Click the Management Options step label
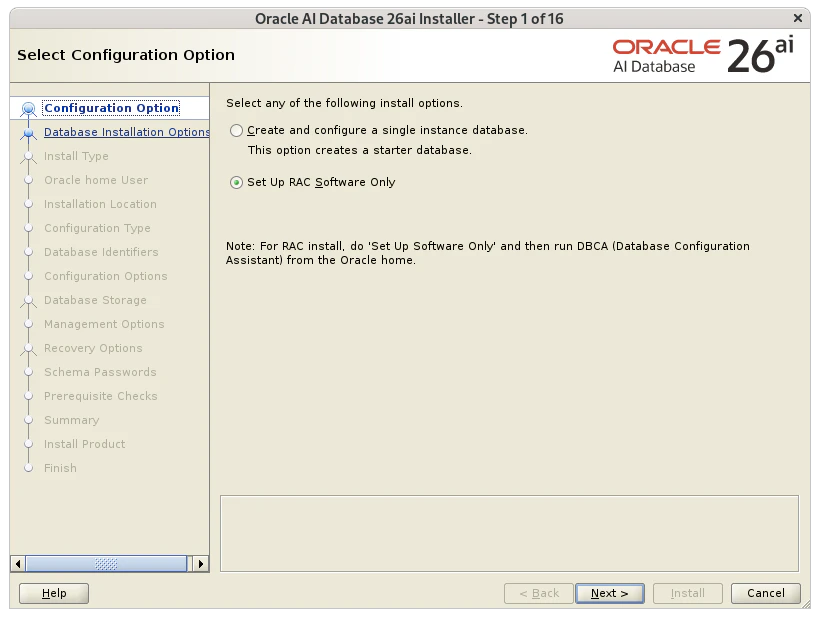Screen dimensions: 820x618 (104, 324)
